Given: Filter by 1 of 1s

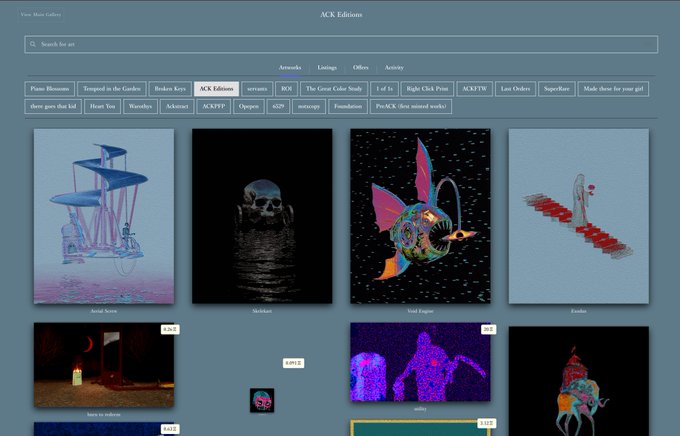Looking at the screenshot, I should (x=384, y=89).
